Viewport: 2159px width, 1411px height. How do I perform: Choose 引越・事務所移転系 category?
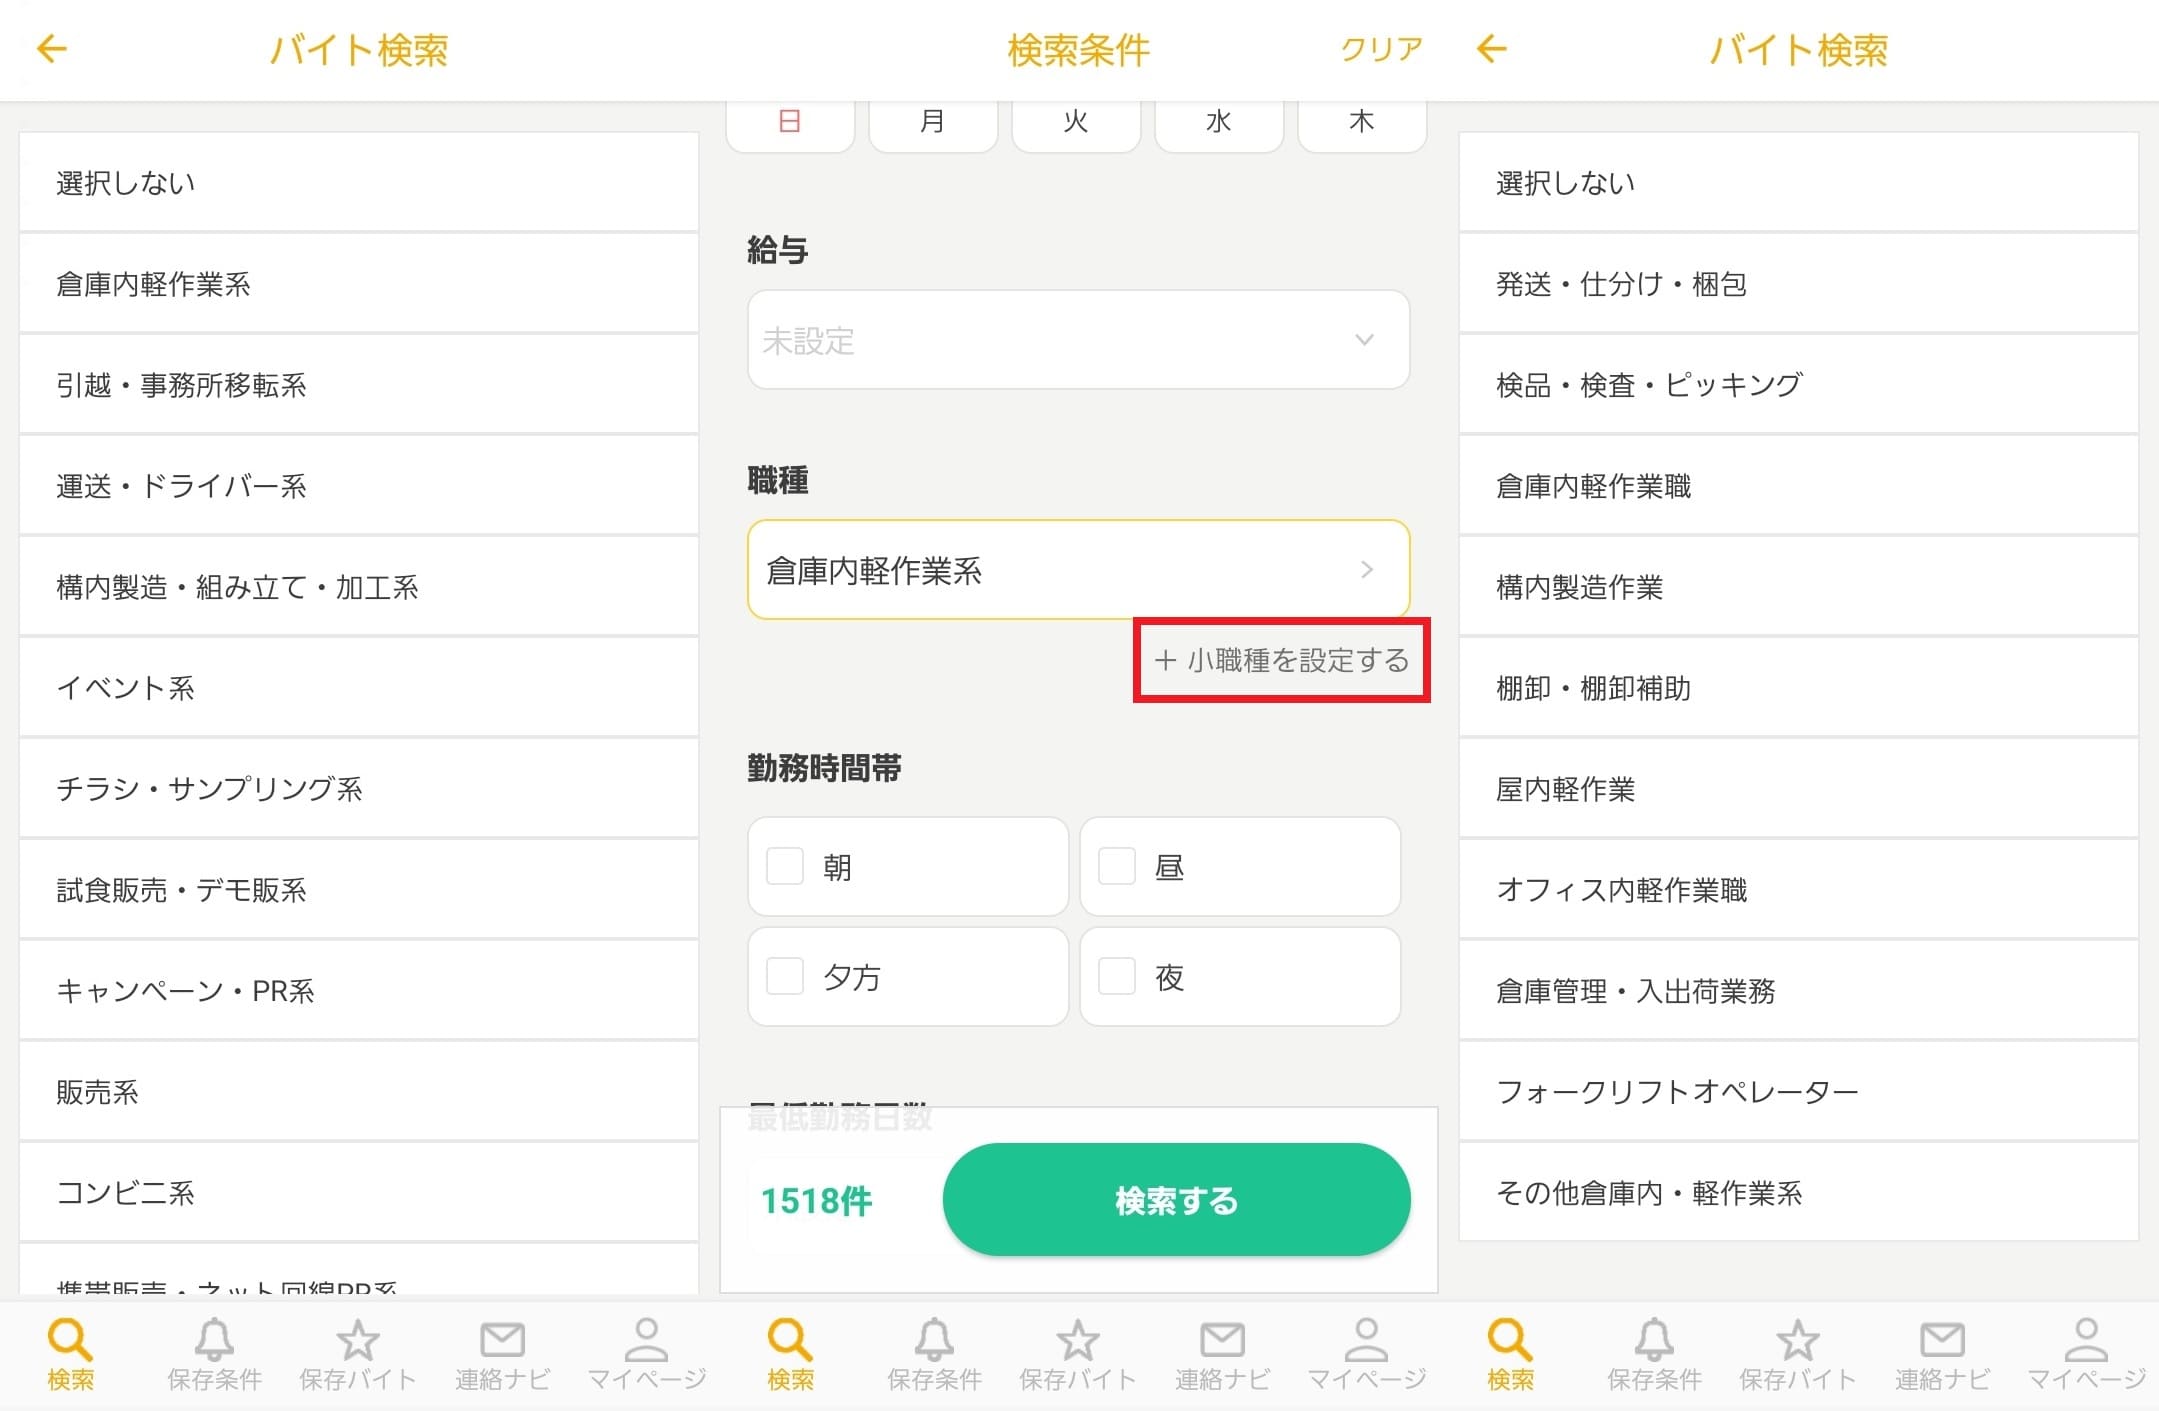(359, 385)
